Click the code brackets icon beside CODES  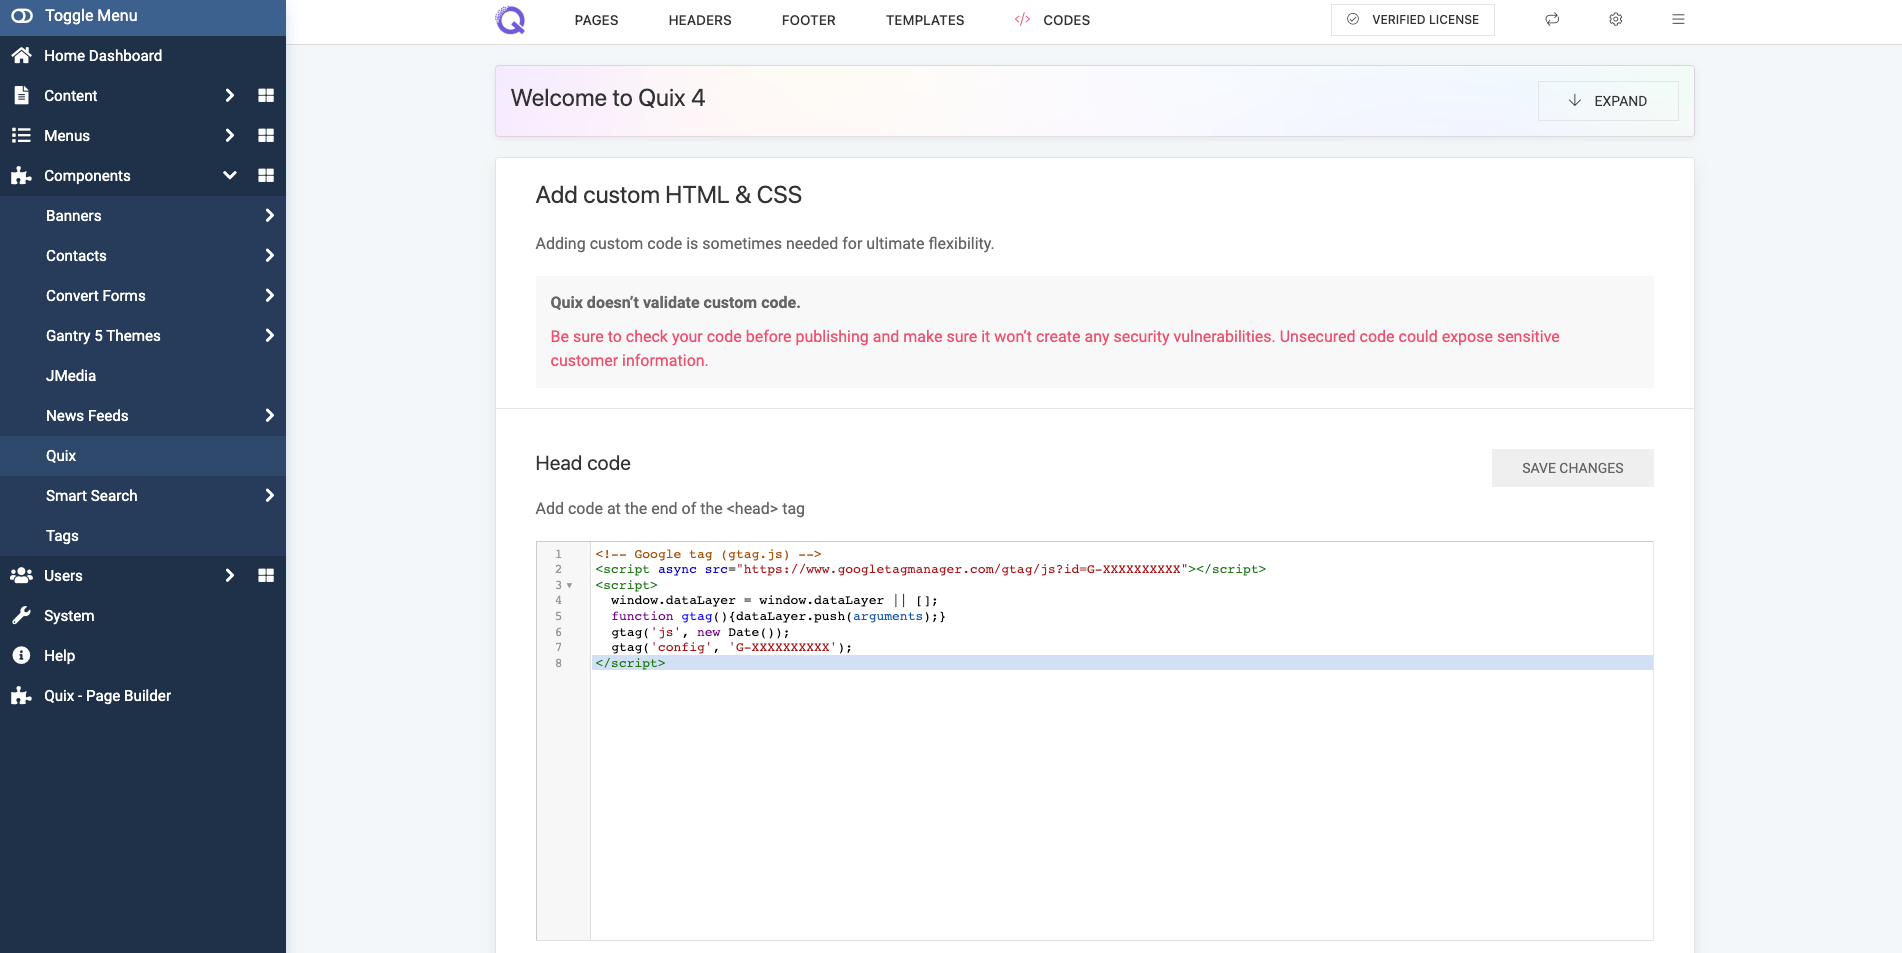[x=1022, y=19]
